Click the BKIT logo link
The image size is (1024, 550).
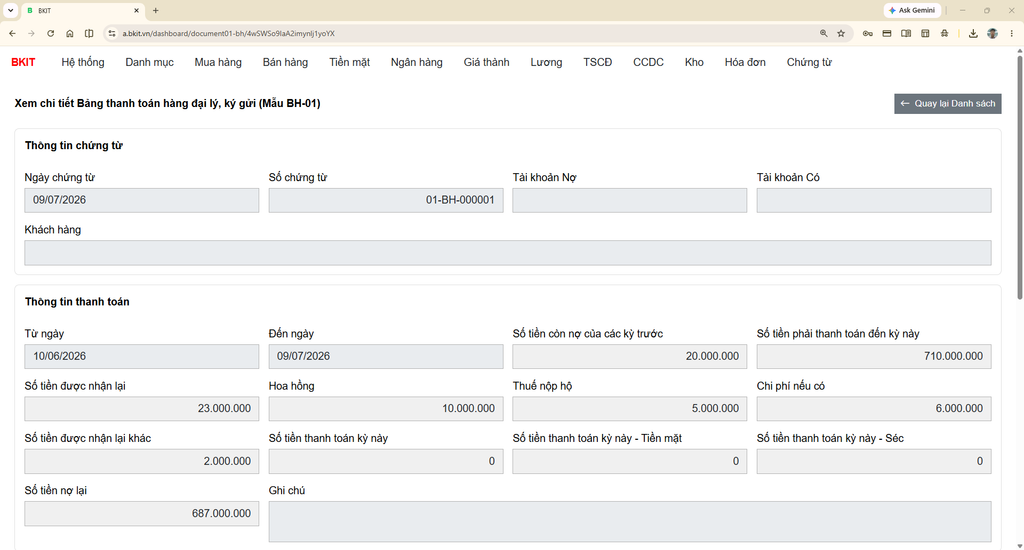tap(24, 62)
